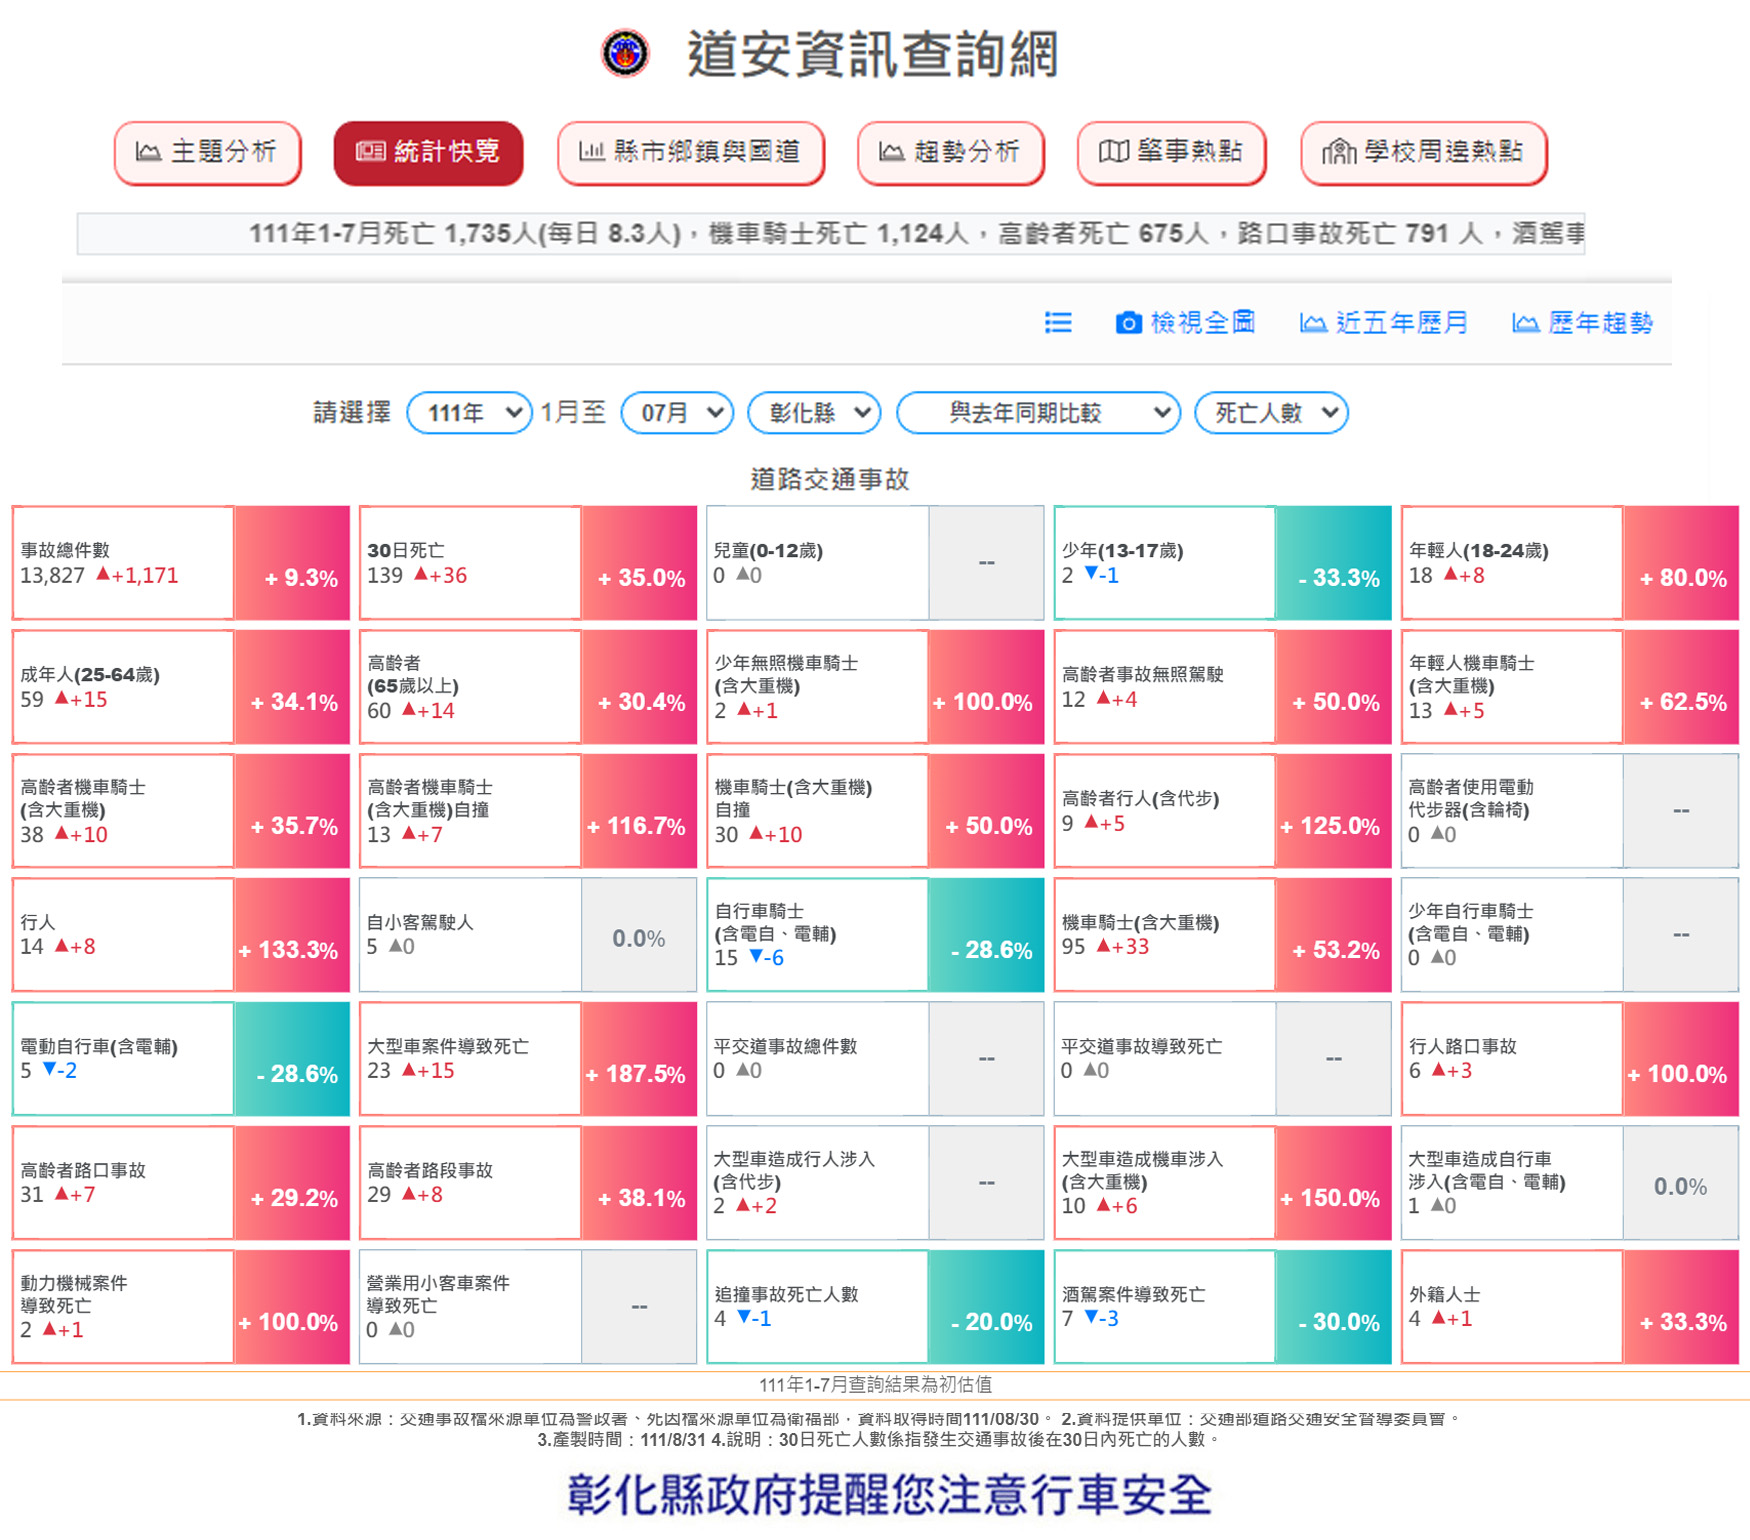Image resolution: width=1750 pixels, height=1540 pixels.
Task: Click the scrolling news ticker text bar
Action: [830, 234]
